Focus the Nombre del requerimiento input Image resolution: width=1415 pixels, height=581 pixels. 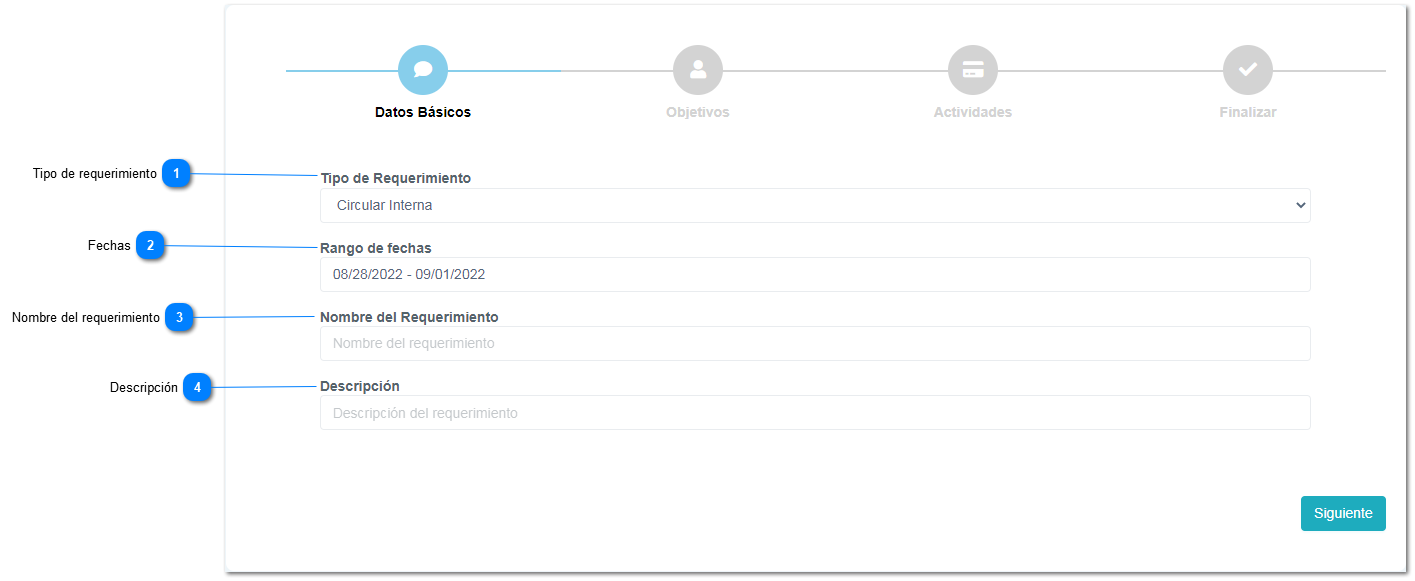(815, 343)
